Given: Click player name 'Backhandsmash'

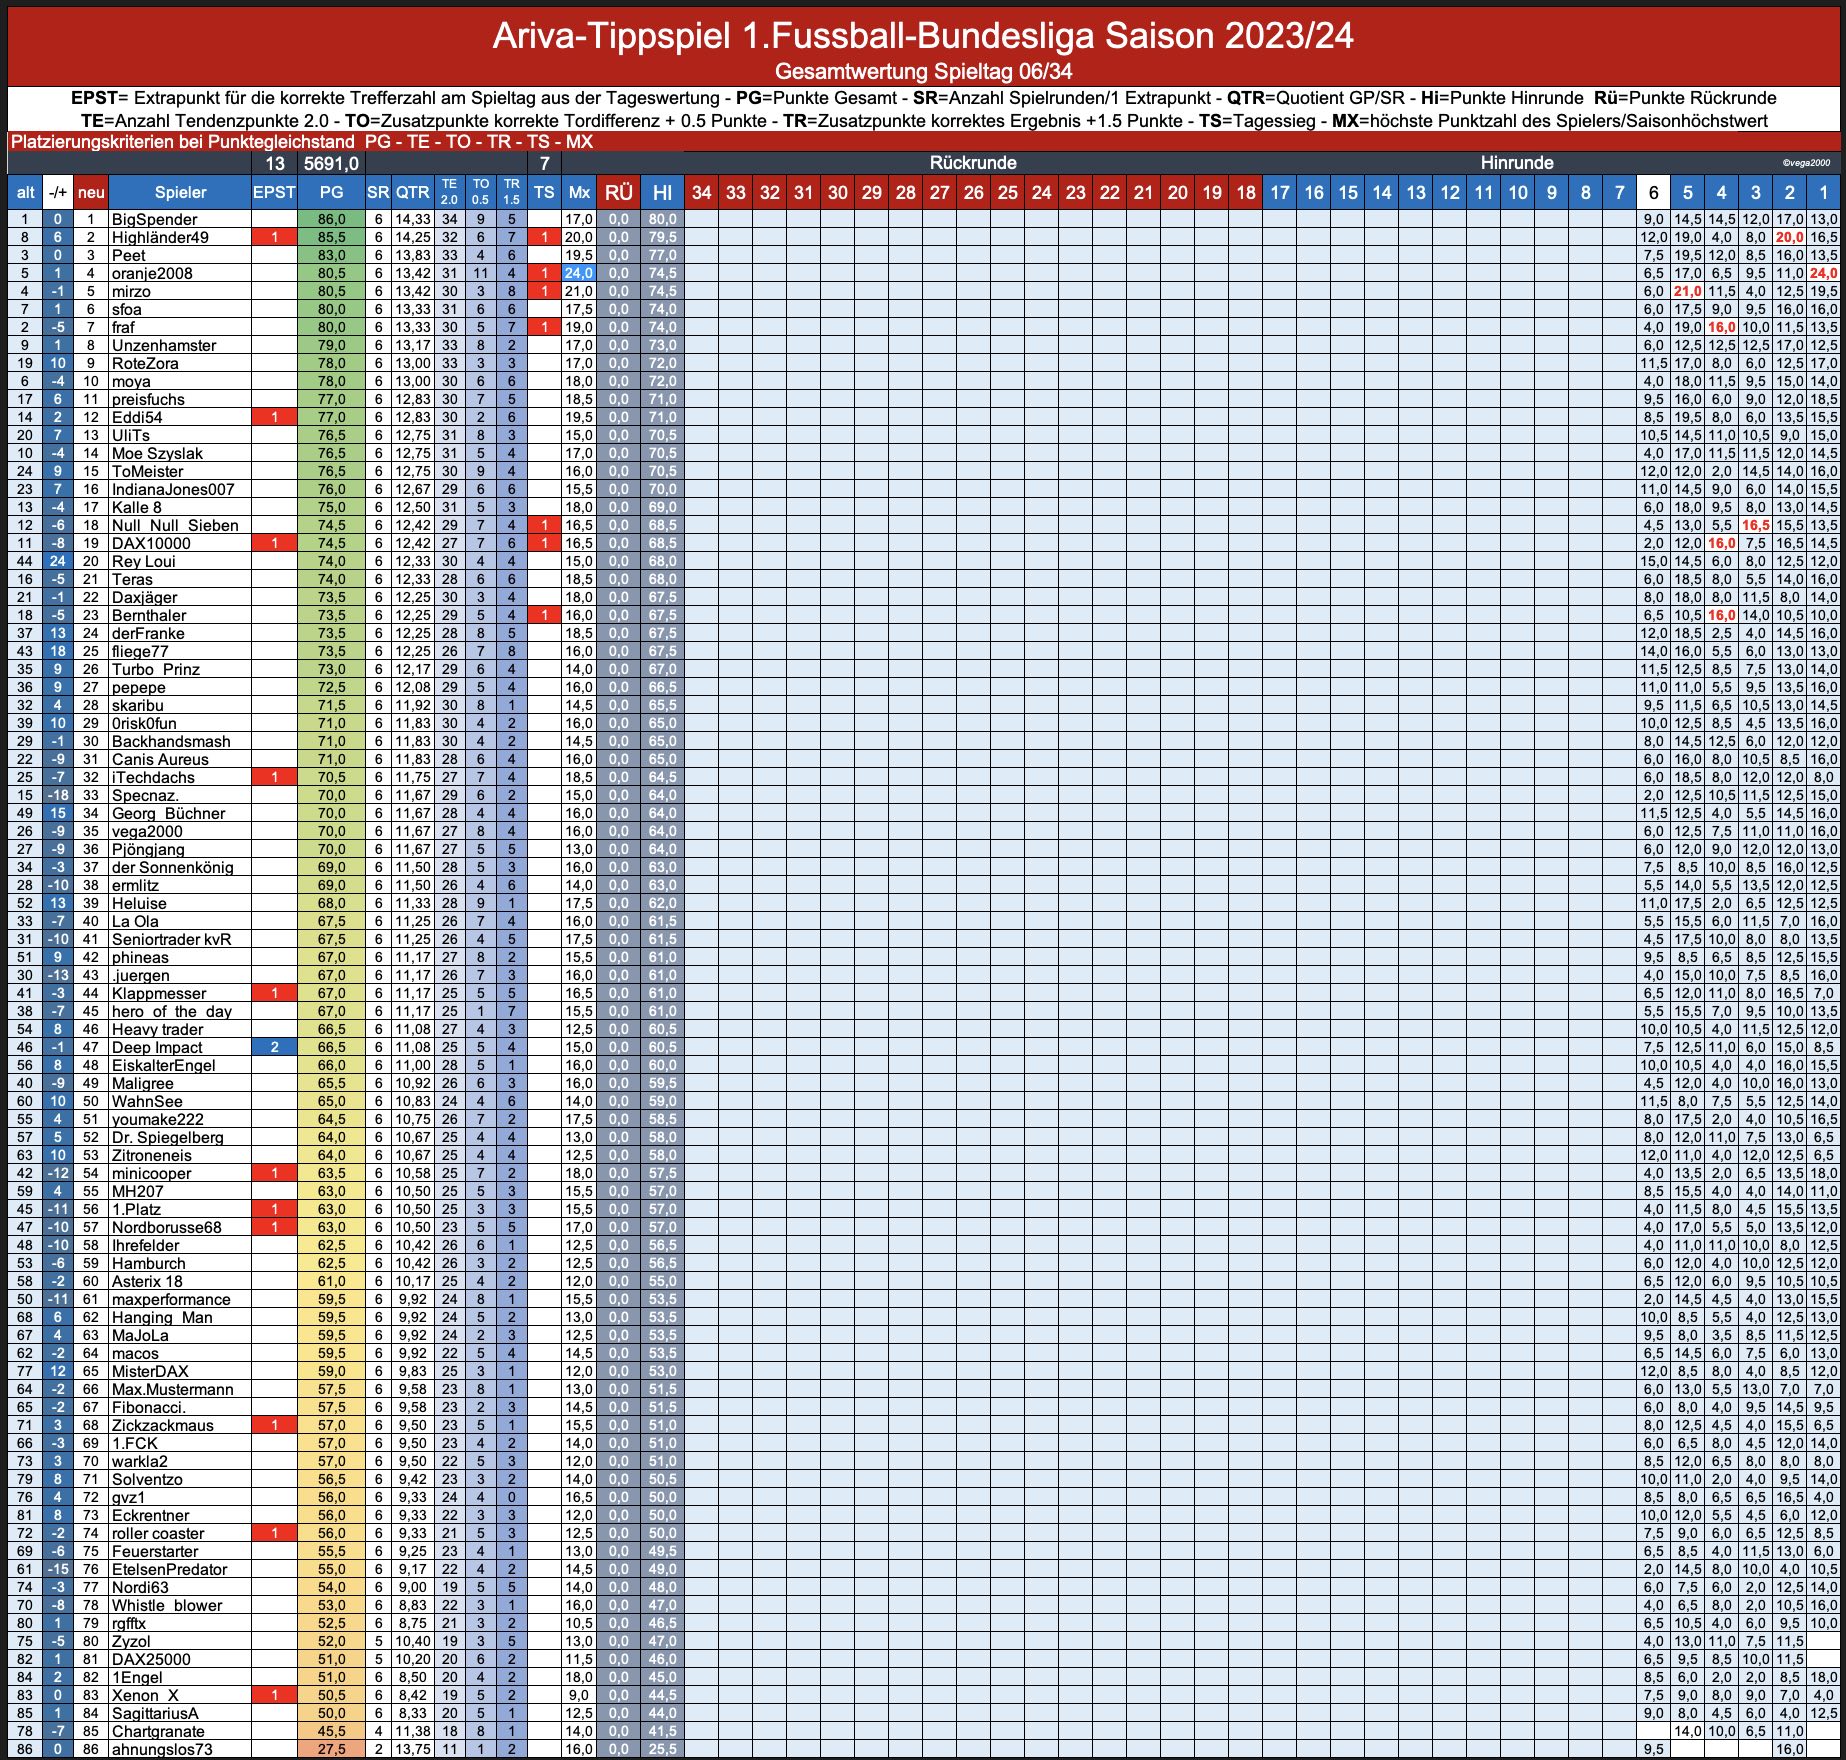Looking at the screenshot, I should pos(171,741).
